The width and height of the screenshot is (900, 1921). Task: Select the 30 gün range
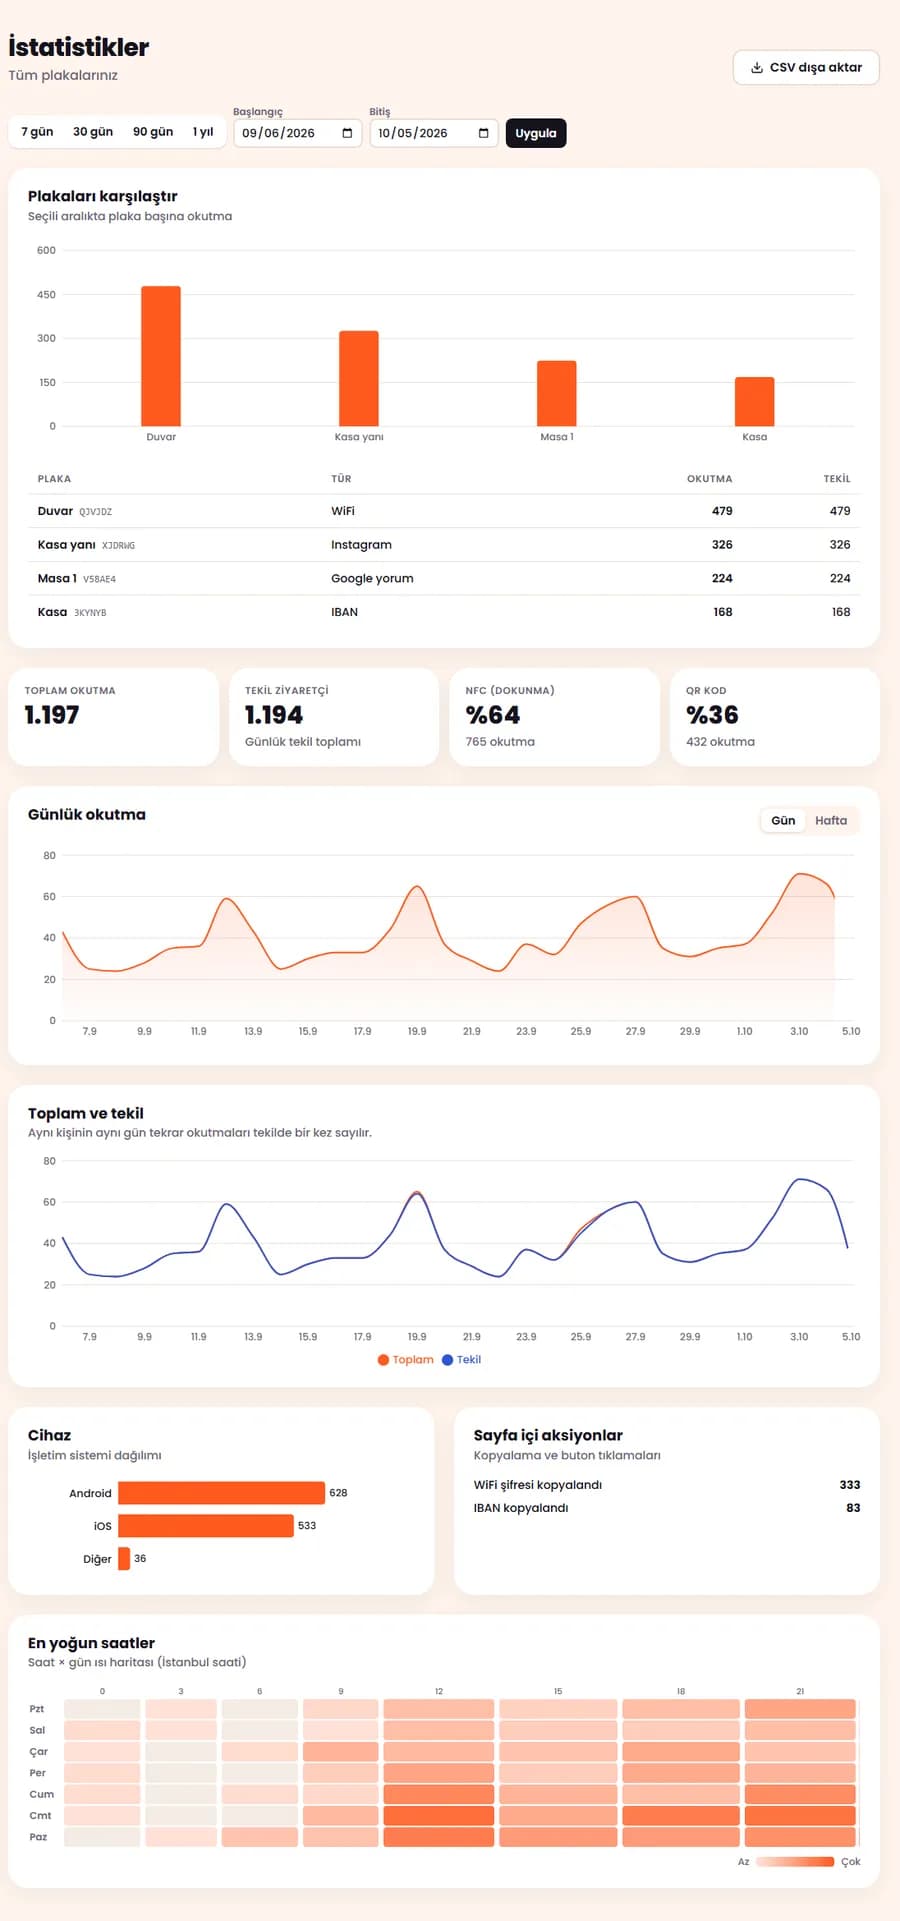tap(93, 132)
